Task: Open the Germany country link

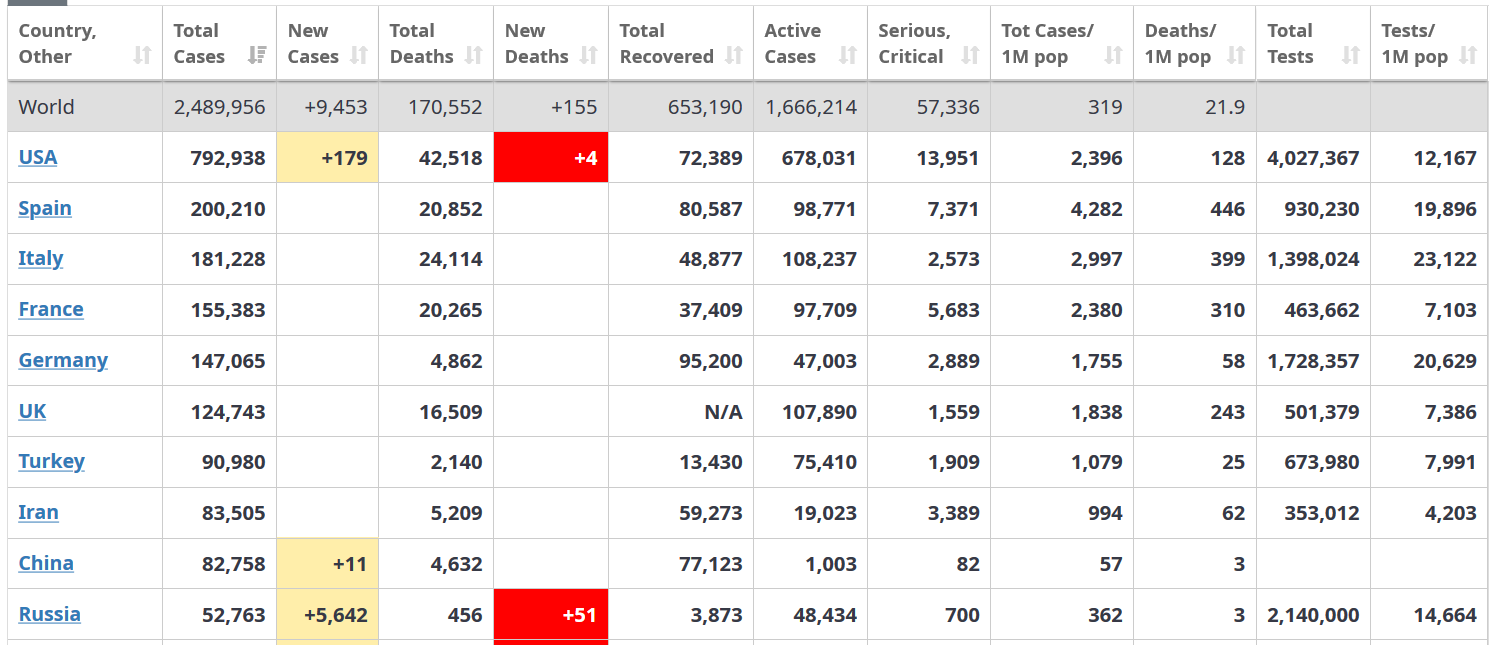Action: click(63, 360)
